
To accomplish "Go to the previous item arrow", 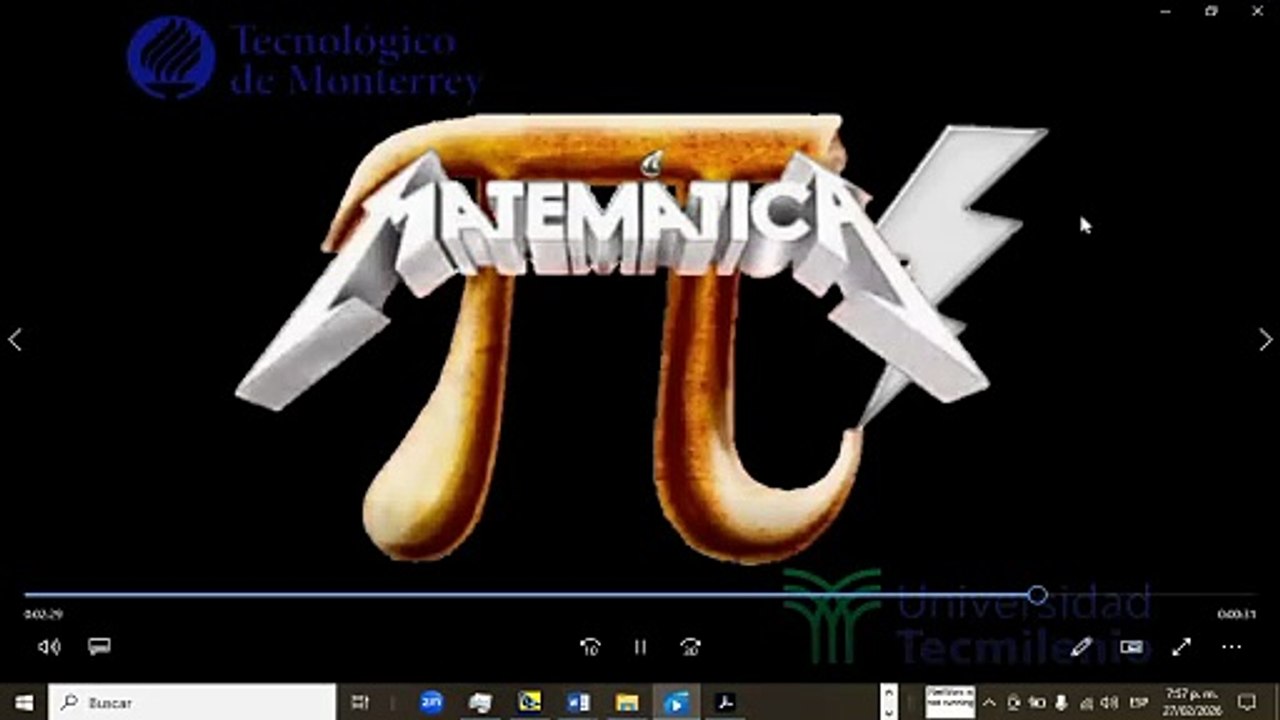I will click(15, 340).
